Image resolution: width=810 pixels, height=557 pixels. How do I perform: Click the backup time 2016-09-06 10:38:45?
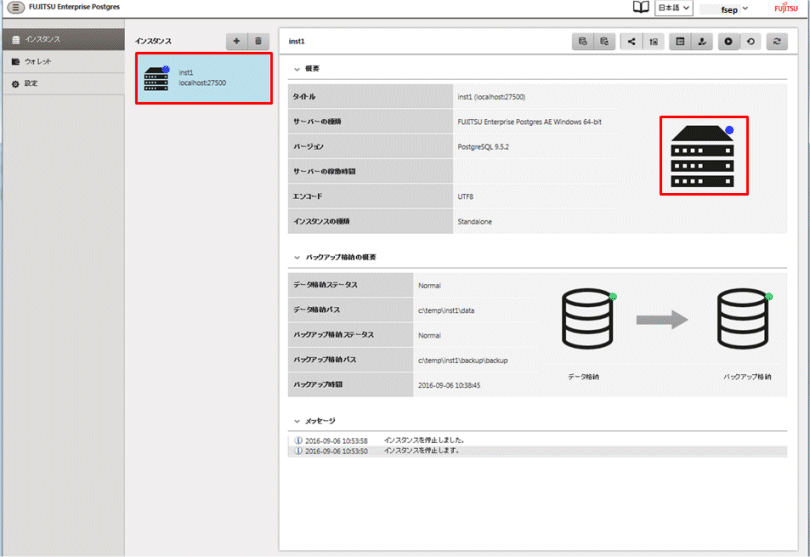[x=449, y=385]
